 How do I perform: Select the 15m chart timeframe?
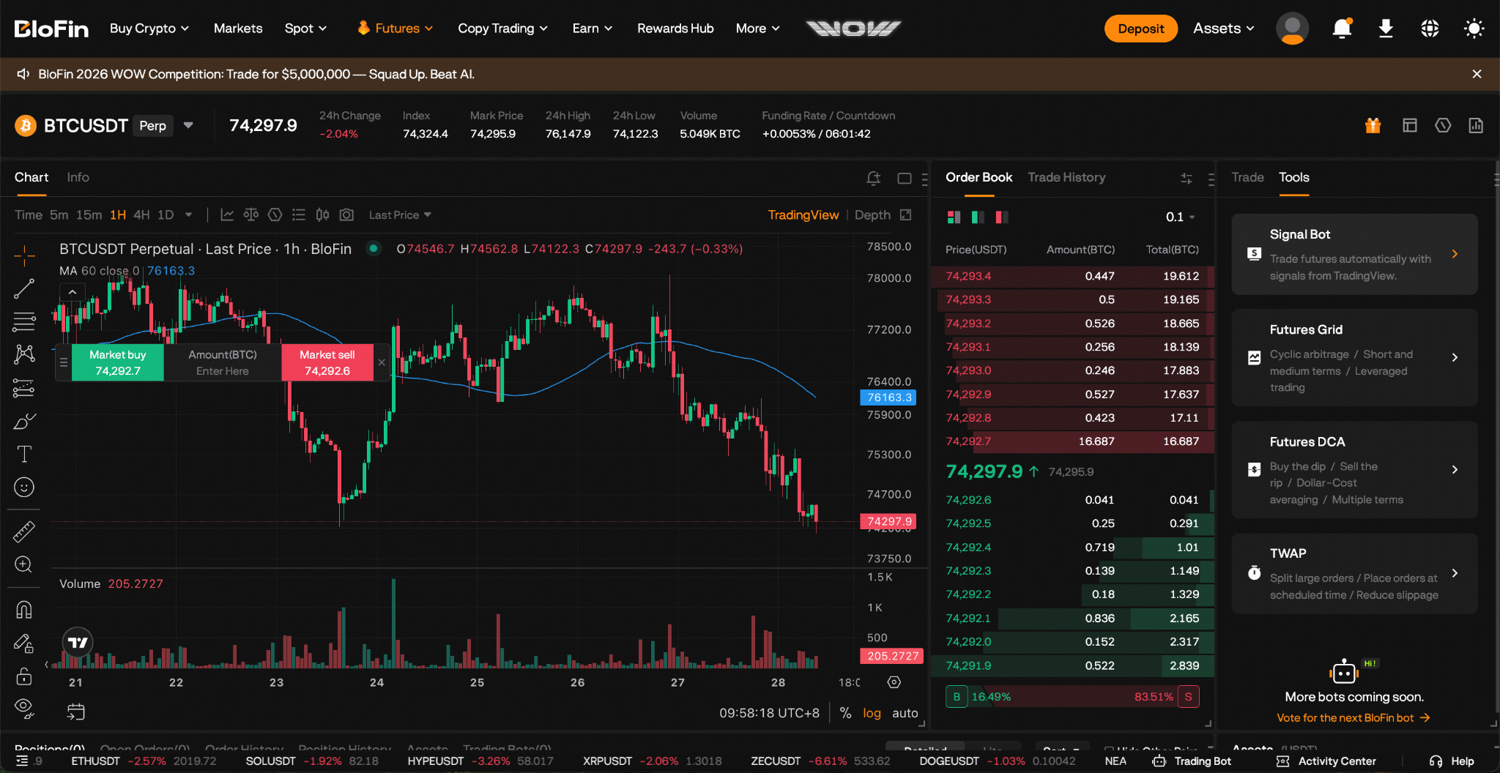89,215
